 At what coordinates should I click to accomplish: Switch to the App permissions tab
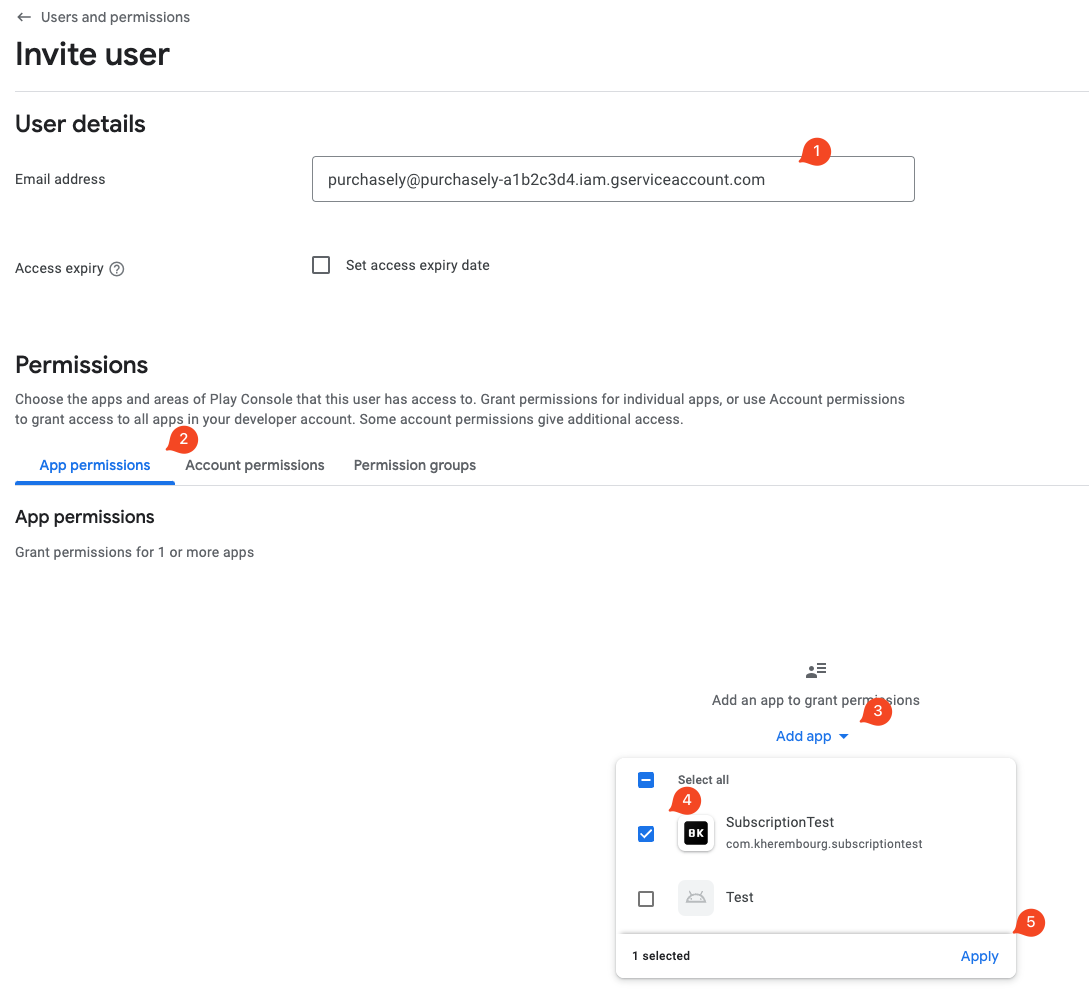(x=94, y=465)
